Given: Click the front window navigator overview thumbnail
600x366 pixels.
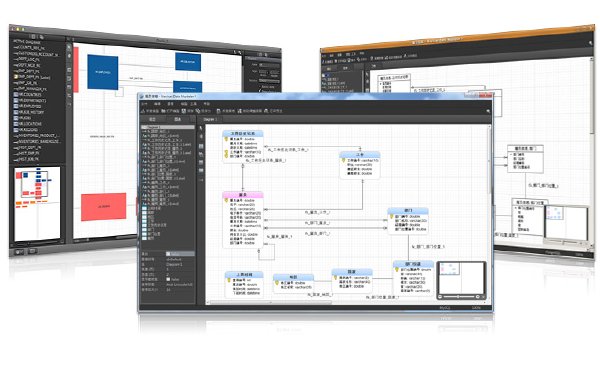Looking at the screenshot, I should (461, 278).
